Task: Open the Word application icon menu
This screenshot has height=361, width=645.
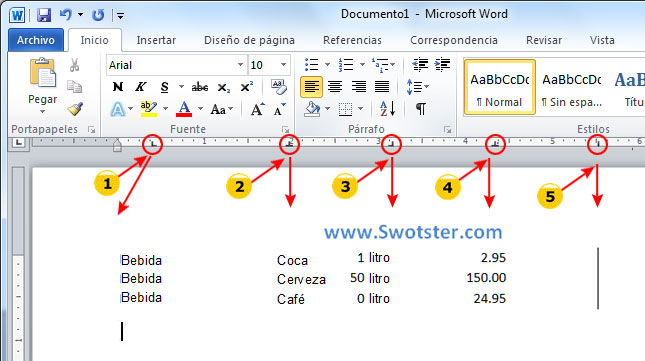Action: click(17, 16)
